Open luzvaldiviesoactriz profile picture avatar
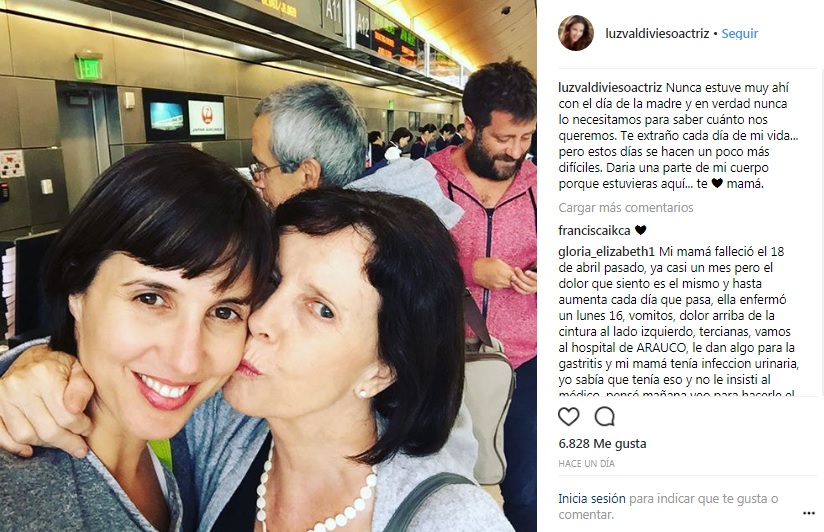 point(576,33)
